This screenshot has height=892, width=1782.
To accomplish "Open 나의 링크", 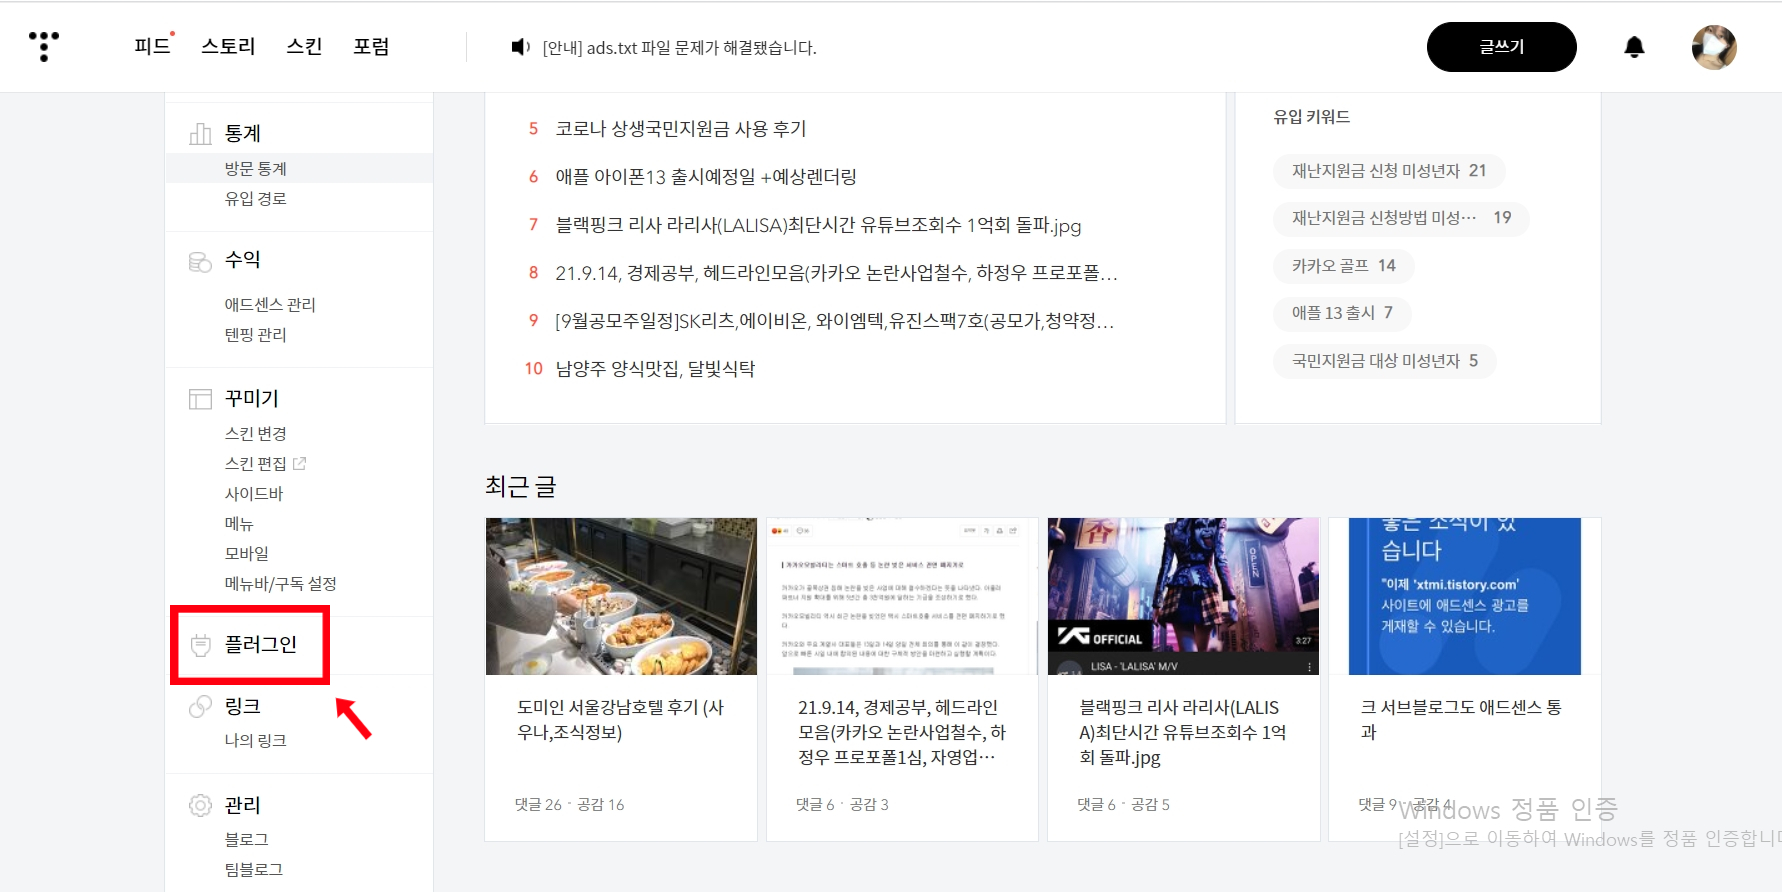I will point(256,740).
